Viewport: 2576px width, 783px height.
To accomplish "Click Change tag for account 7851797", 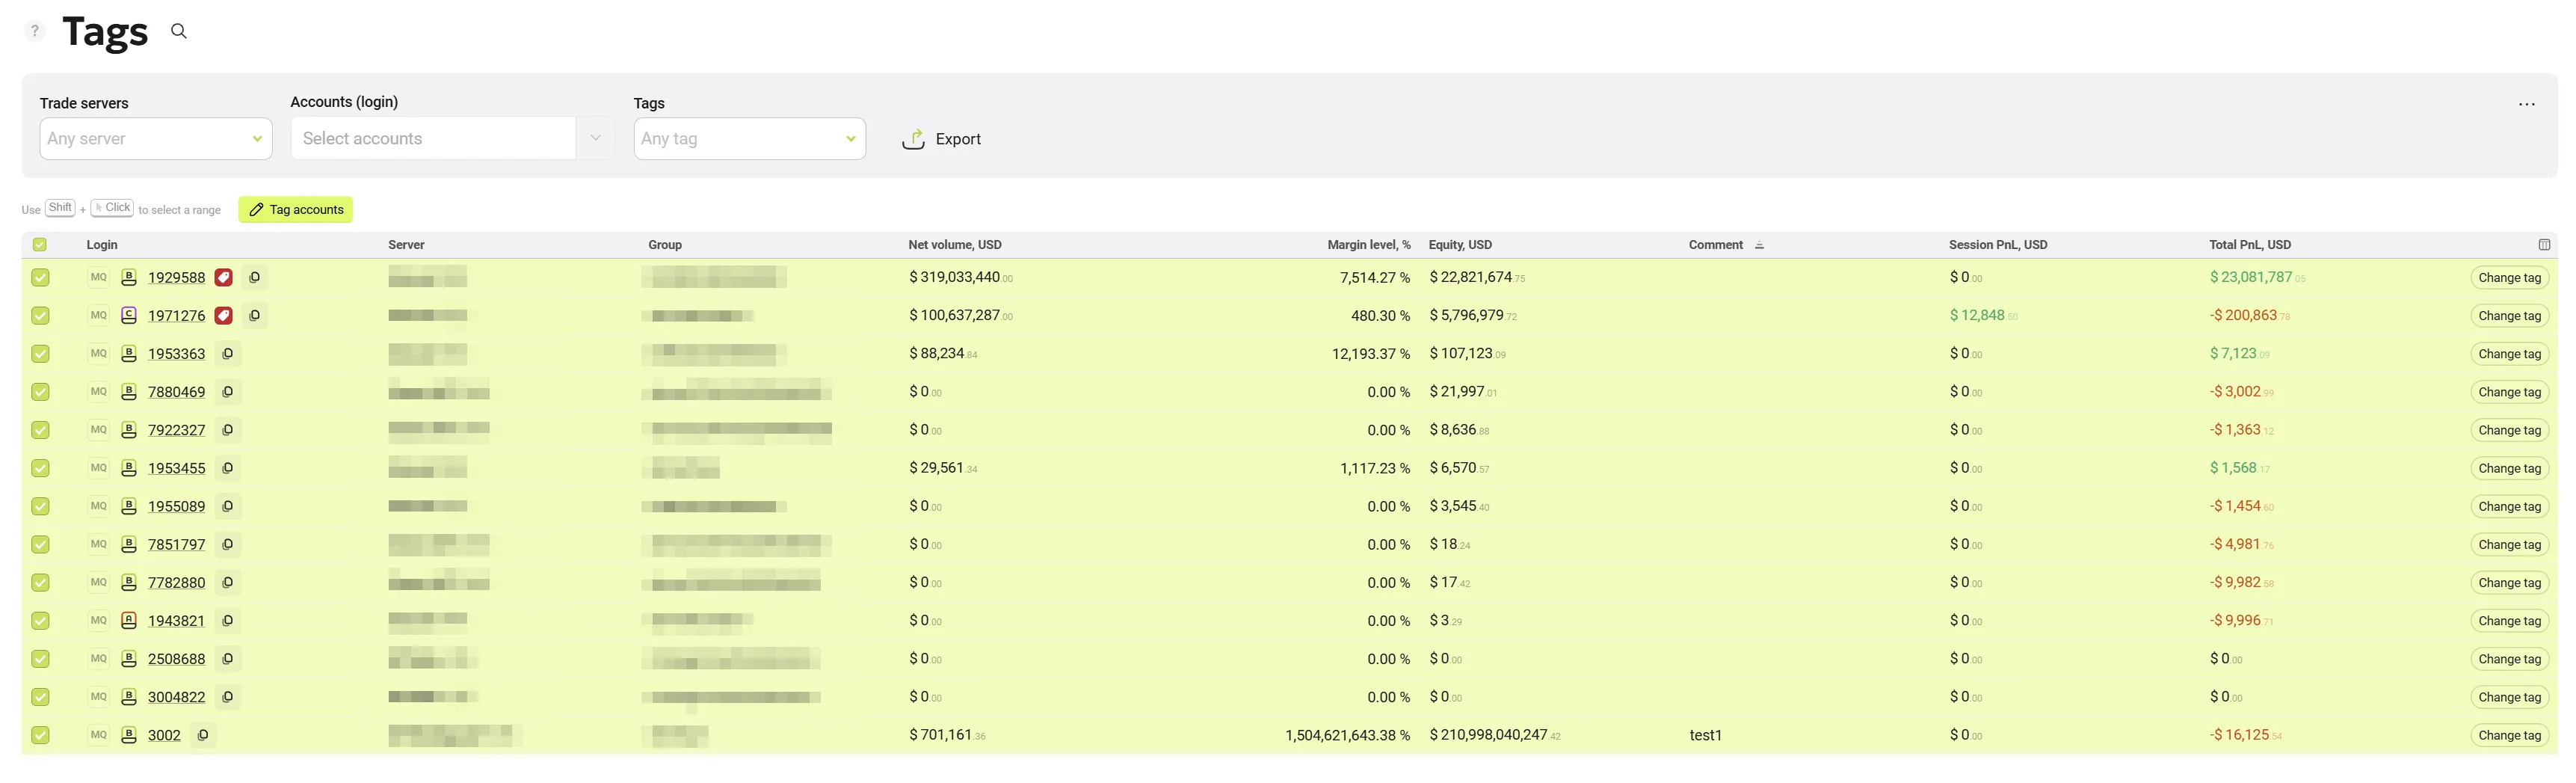I will point(2509,545).
